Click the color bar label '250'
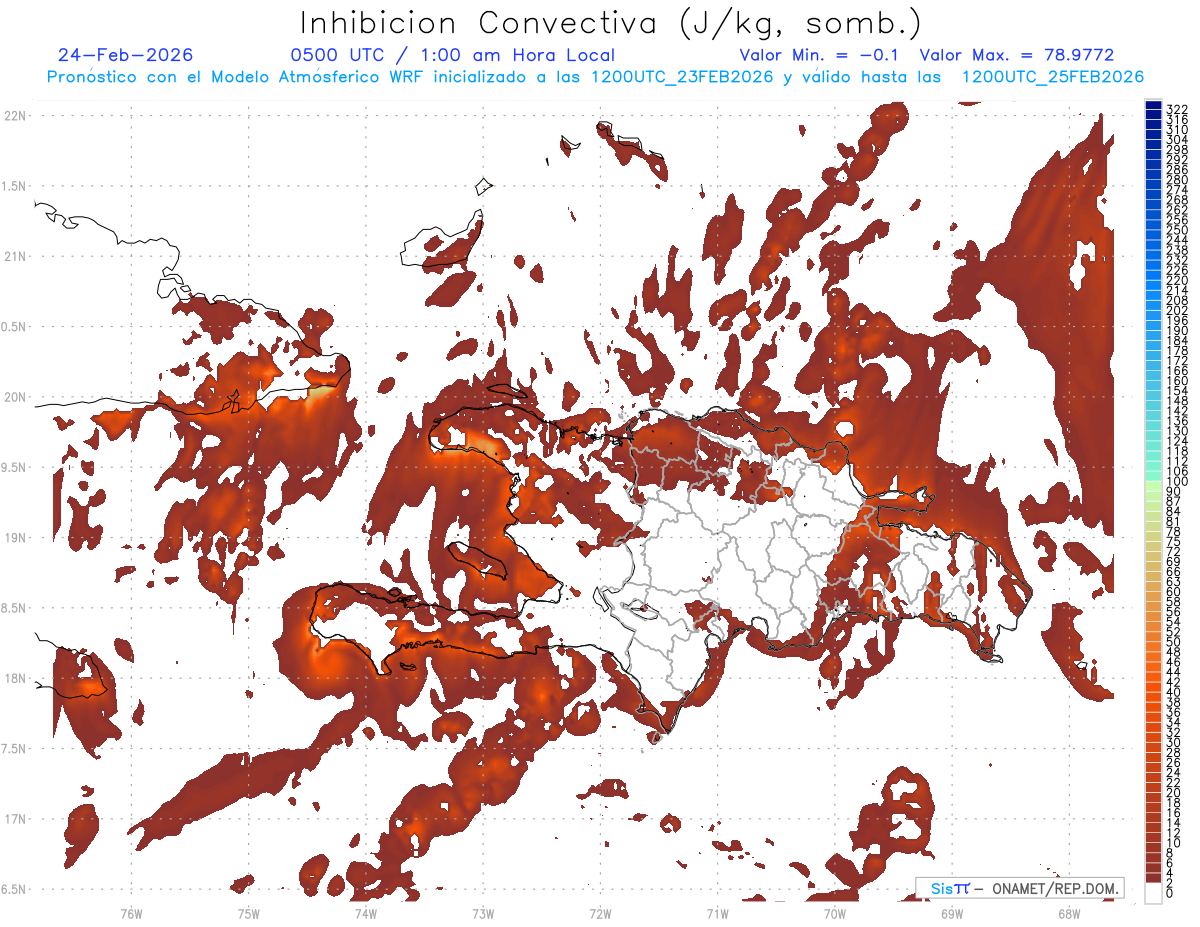 click(1177, 230)
